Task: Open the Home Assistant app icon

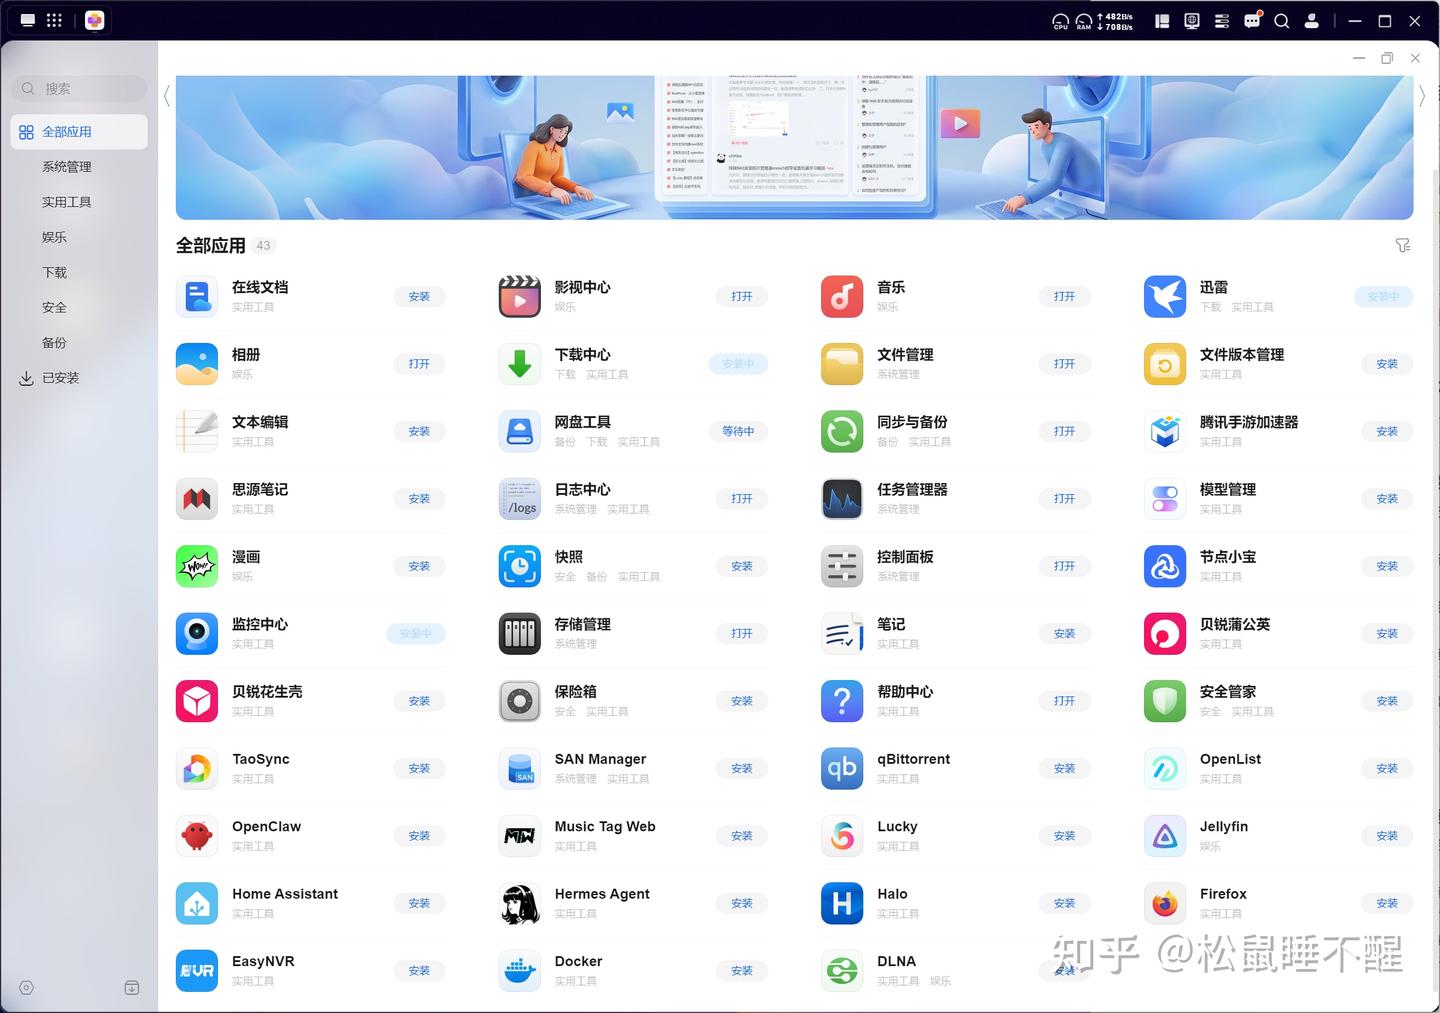Action: [x=197, y=903]
